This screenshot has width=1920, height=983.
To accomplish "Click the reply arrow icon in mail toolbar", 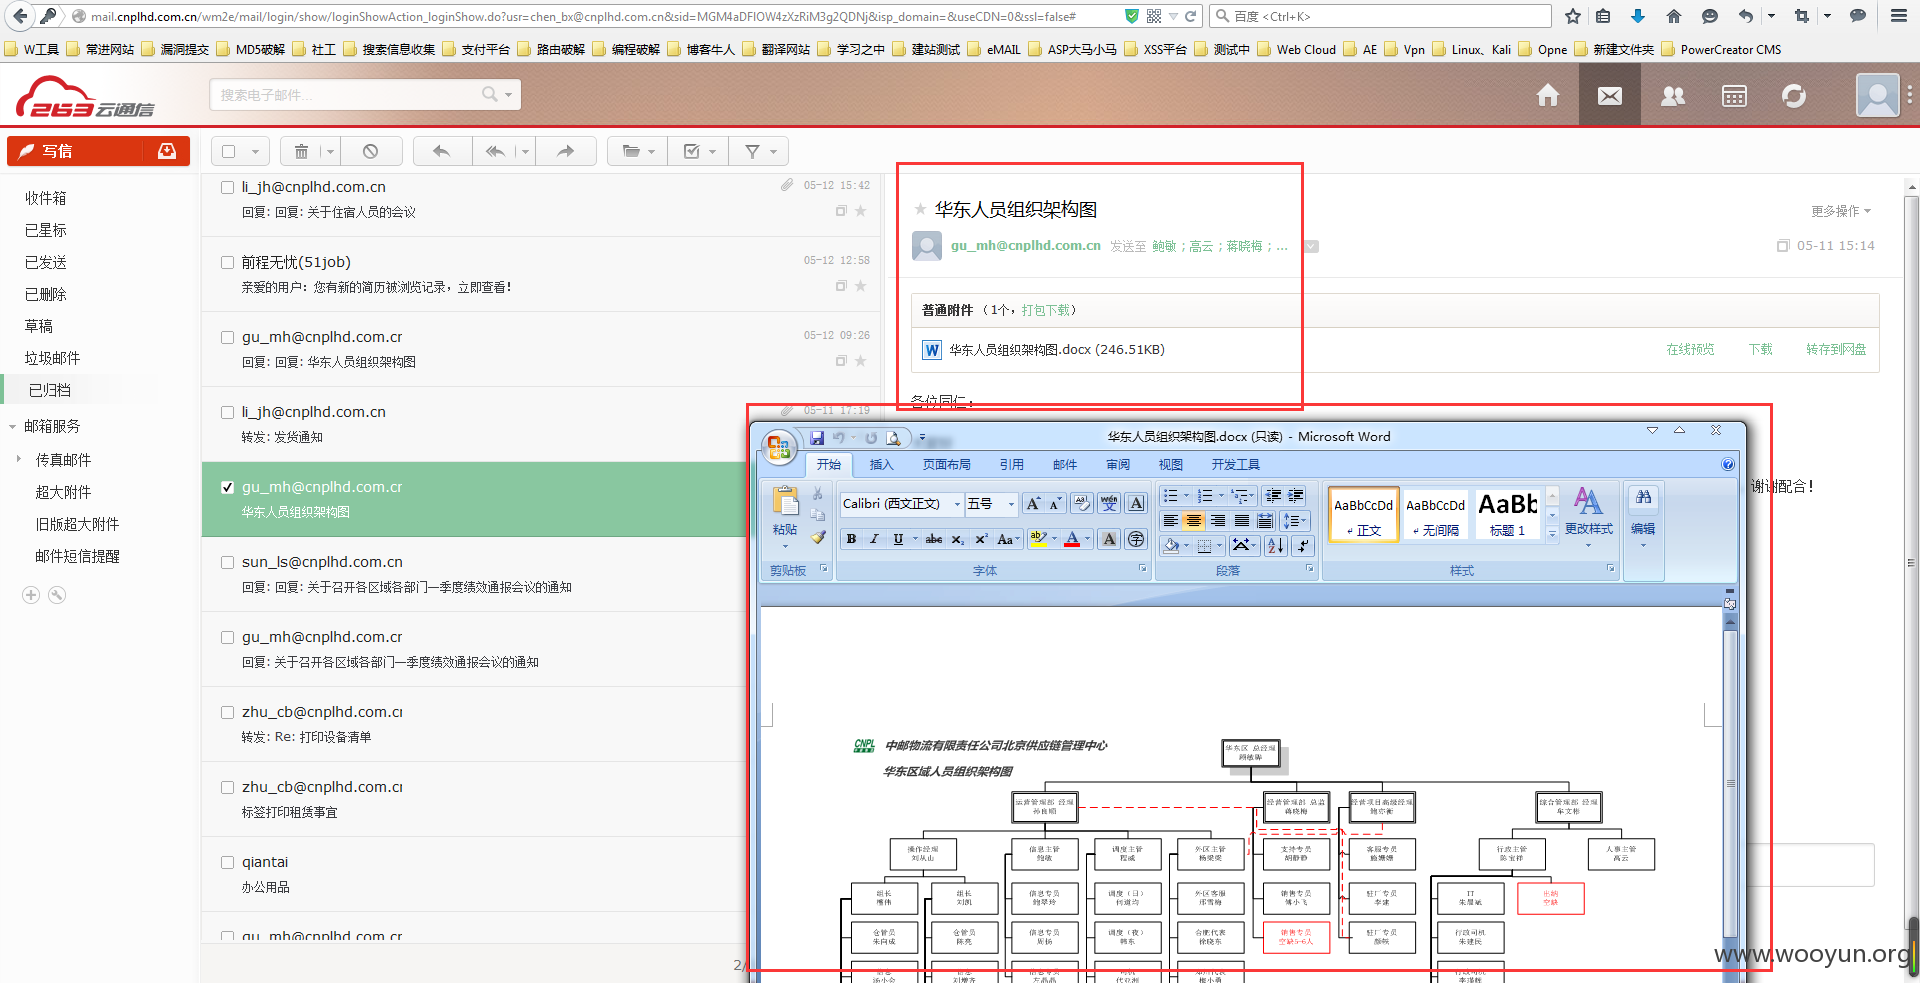I will 441,151.
